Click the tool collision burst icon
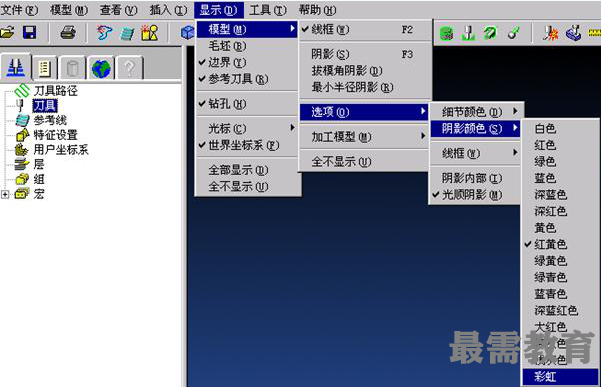 [x=550, y=33]
